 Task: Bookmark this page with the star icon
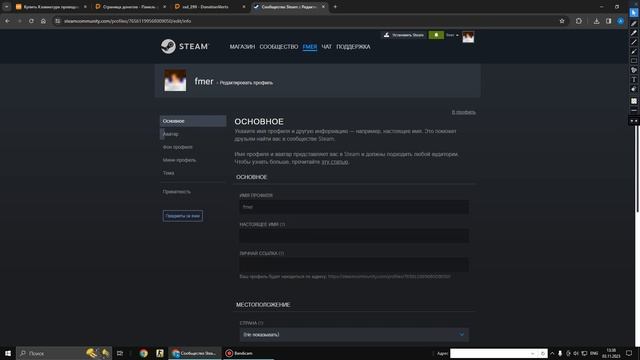point(562,21)
